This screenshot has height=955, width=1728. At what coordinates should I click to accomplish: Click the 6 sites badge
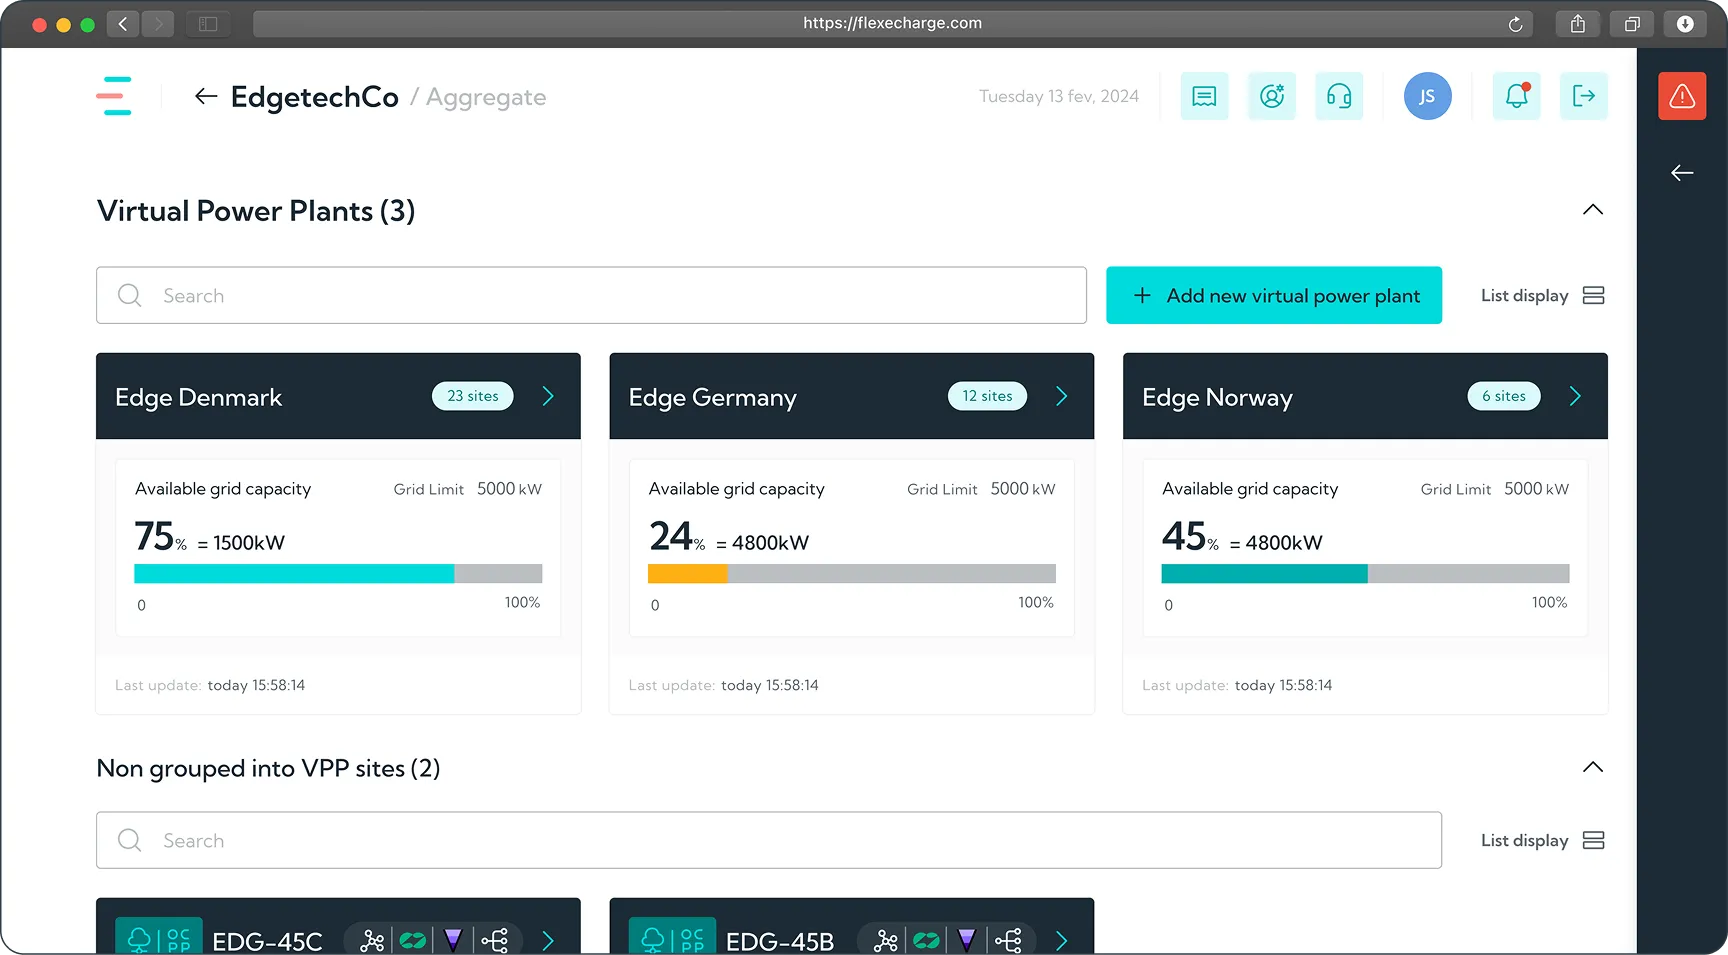click(x=1504, y=396)
